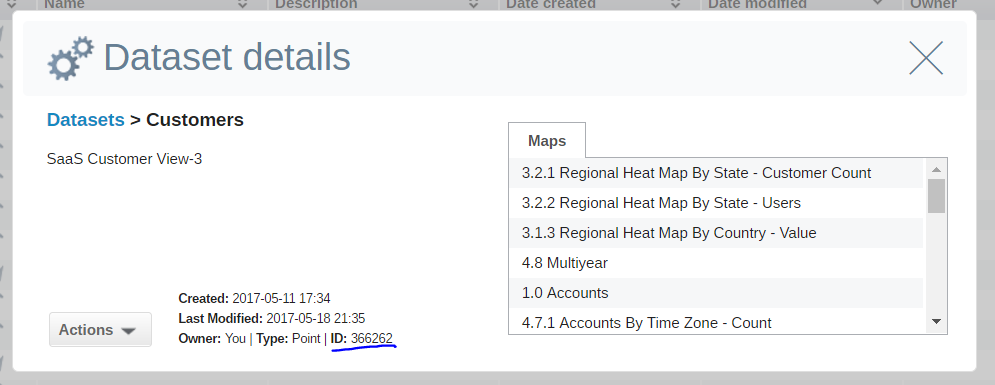Open the Actions dropdown menu

click(100, 330)
